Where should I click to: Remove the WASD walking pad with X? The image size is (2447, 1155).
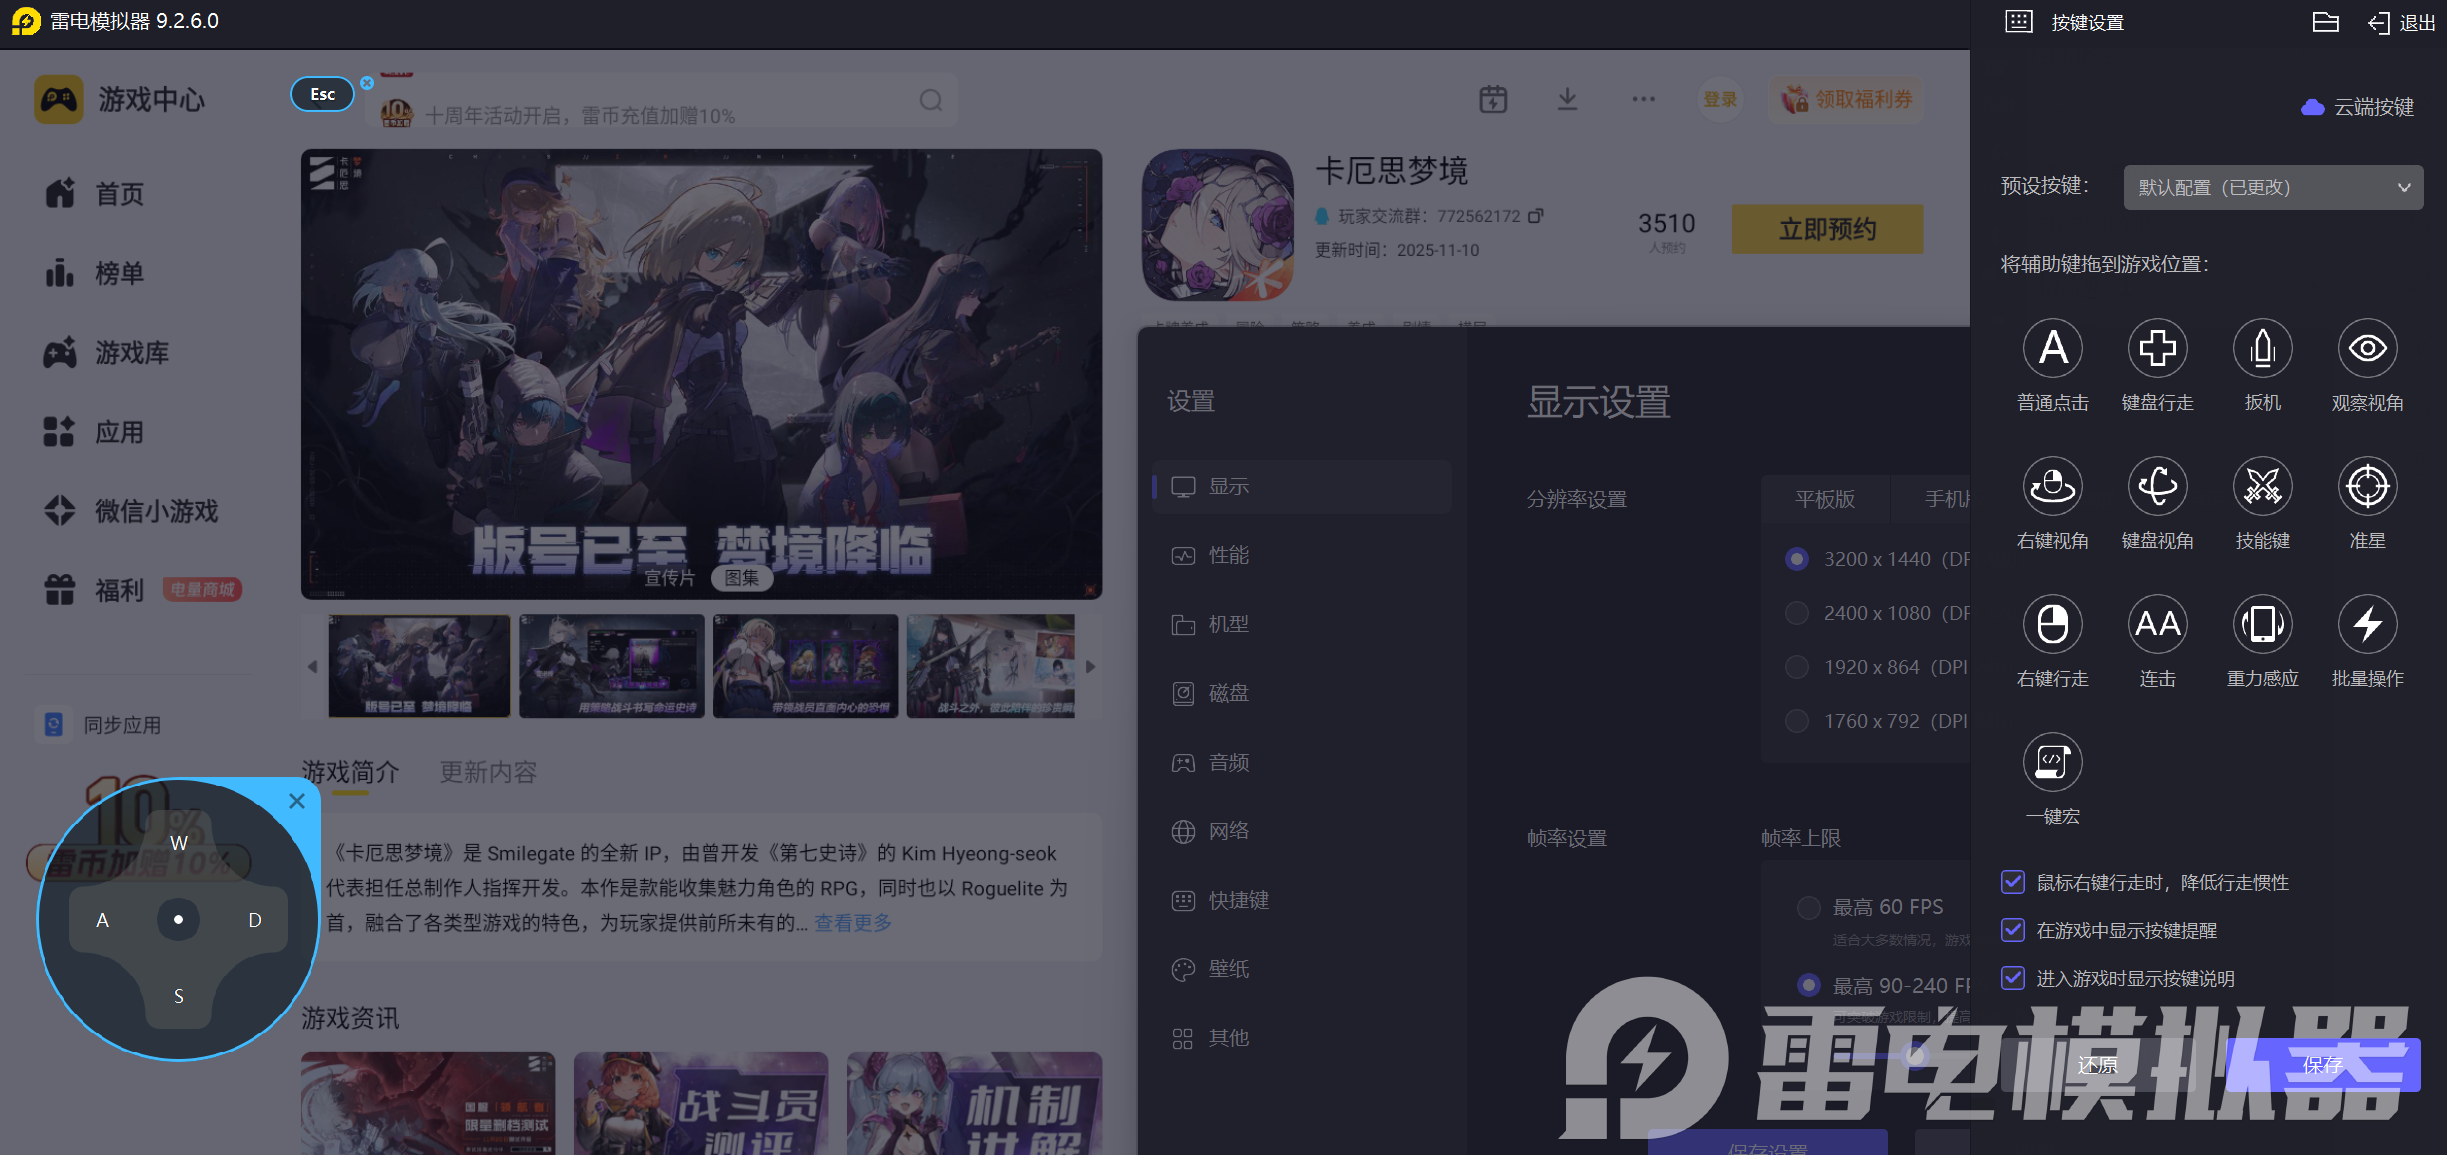pos(297,801)
